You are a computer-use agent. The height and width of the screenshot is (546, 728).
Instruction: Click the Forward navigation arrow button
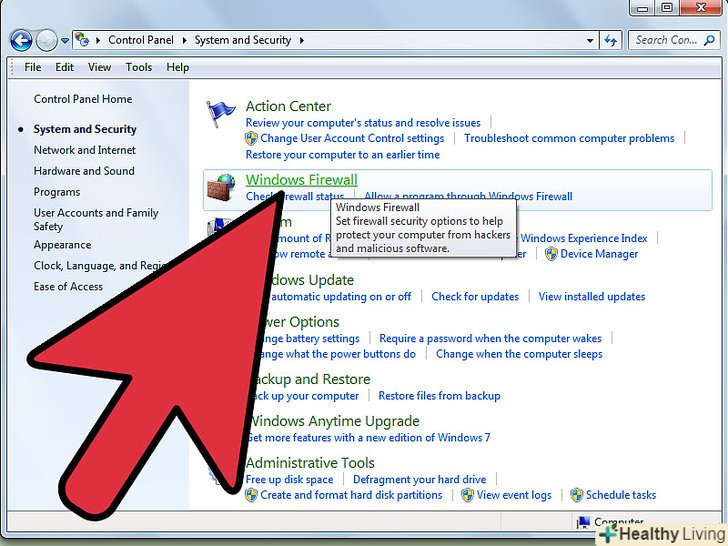click(x=46, y=40)
